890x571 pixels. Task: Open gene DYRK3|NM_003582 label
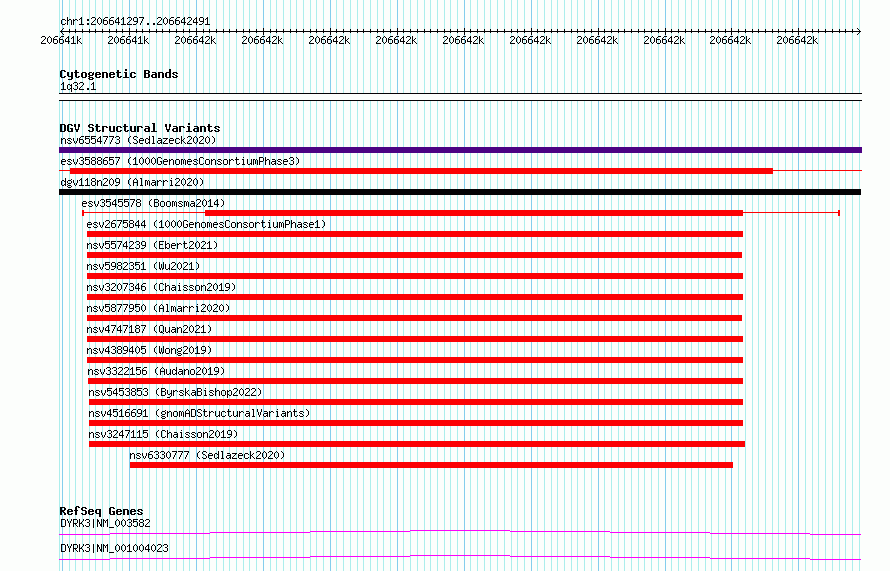tap(106, 523)
